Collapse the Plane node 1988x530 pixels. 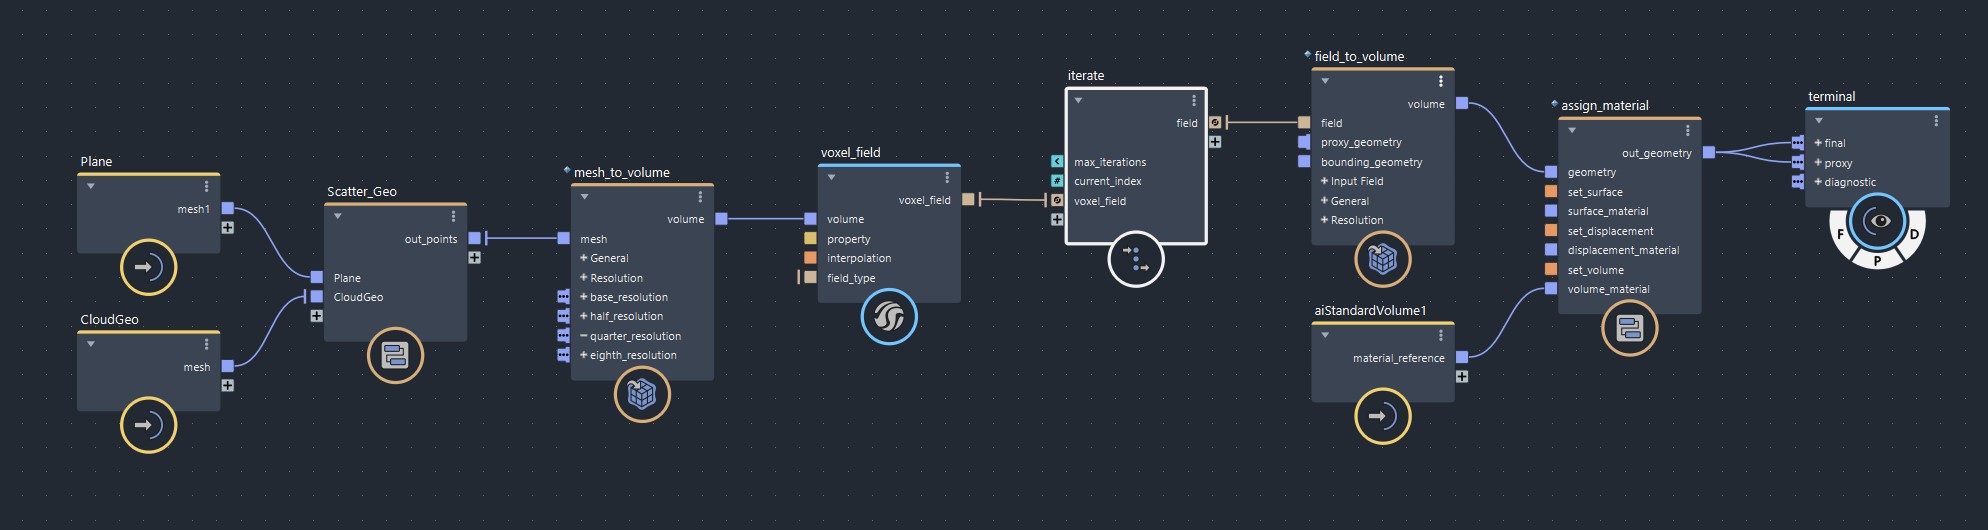[x=91, y=187]
